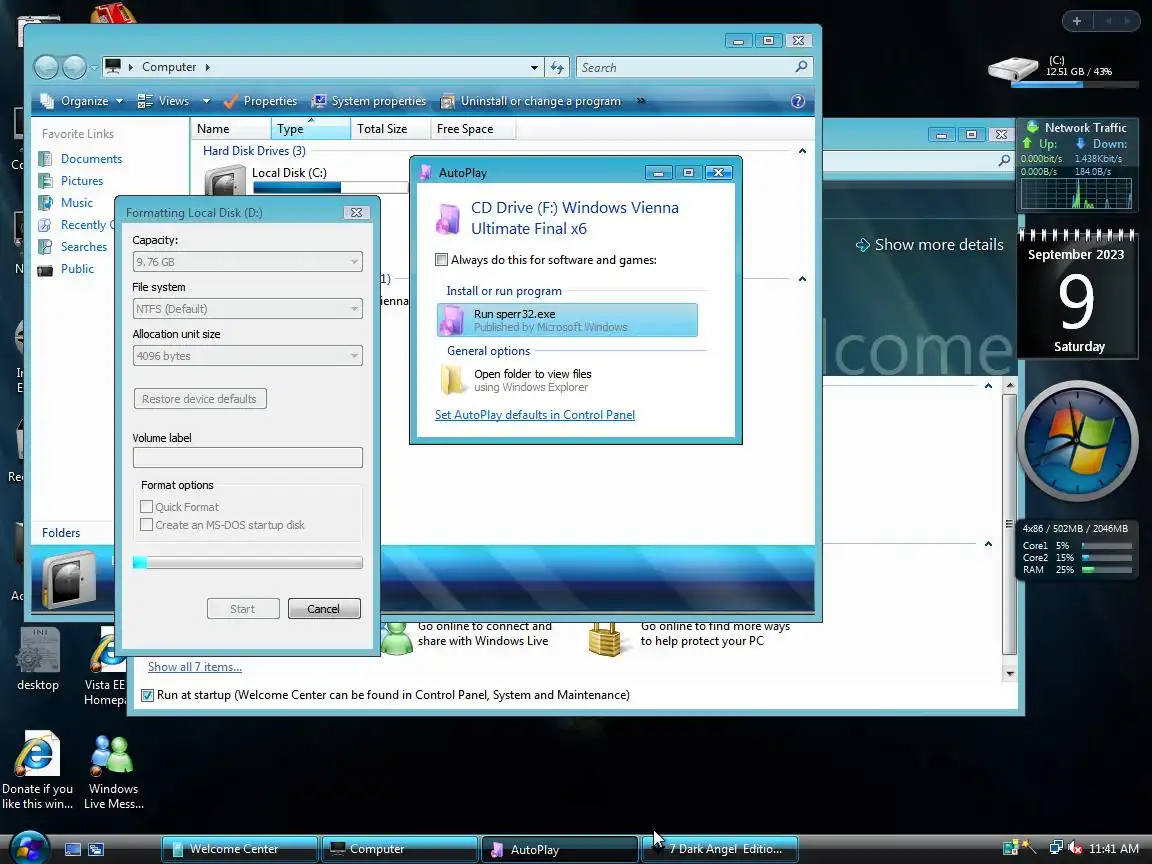Select the Local Disk (C:) drive icon
The width and height of the screenshot is (1152, 864).
pyautogui.click(x=225, y=181)
